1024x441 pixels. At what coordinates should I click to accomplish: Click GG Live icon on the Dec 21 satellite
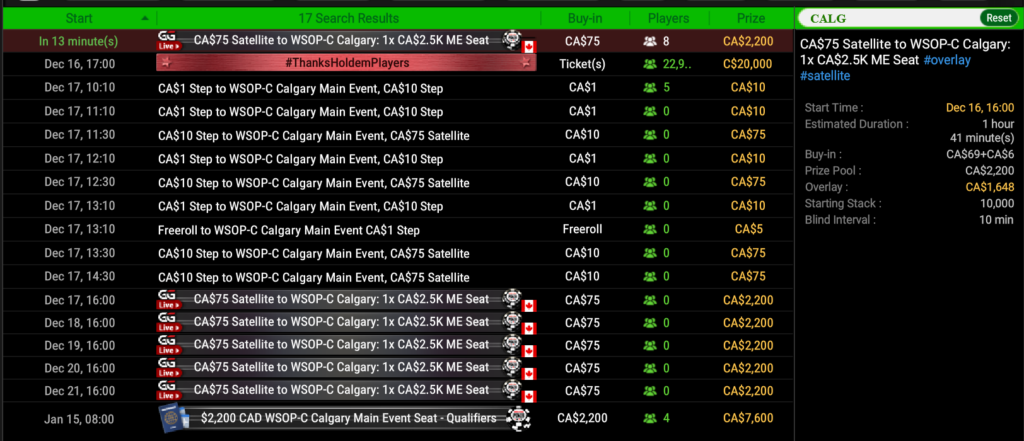(168, 389)
